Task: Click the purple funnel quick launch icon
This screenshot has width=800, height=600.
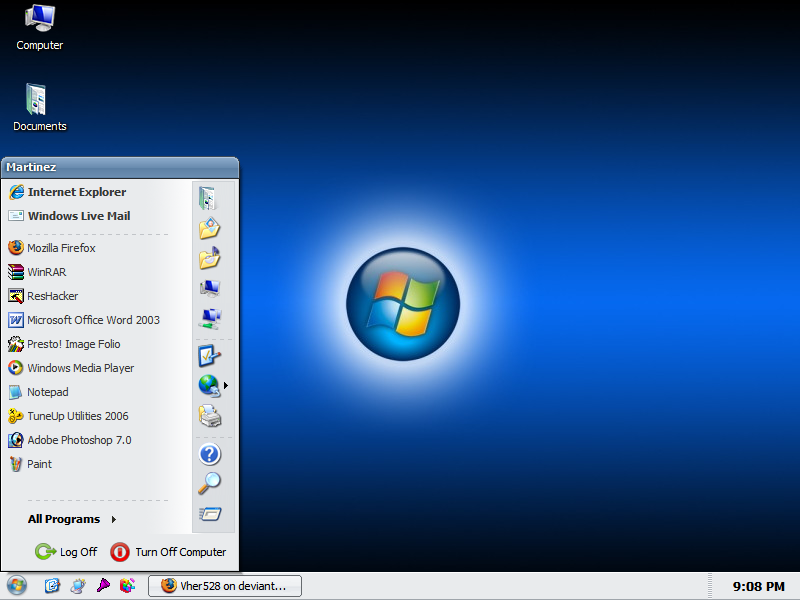Action: click(103, 585)
